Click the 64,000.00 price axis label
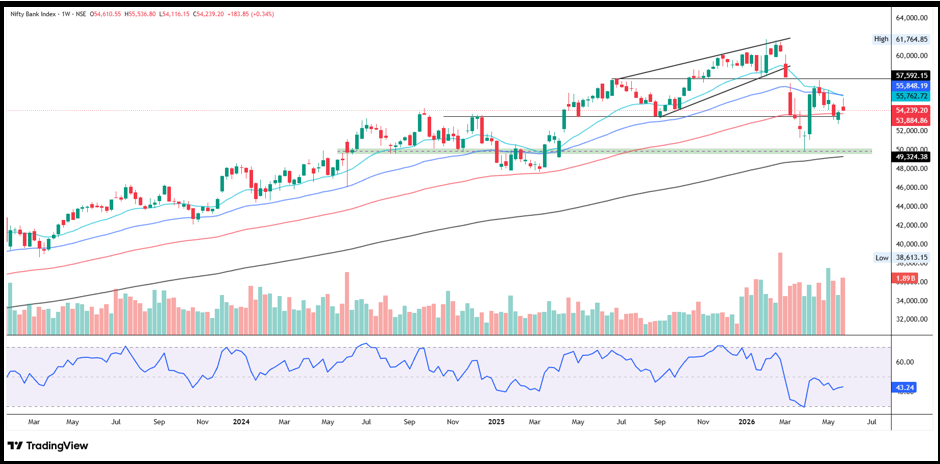The image size is (940, 464). pyautogui.click(x=912, y=18)
